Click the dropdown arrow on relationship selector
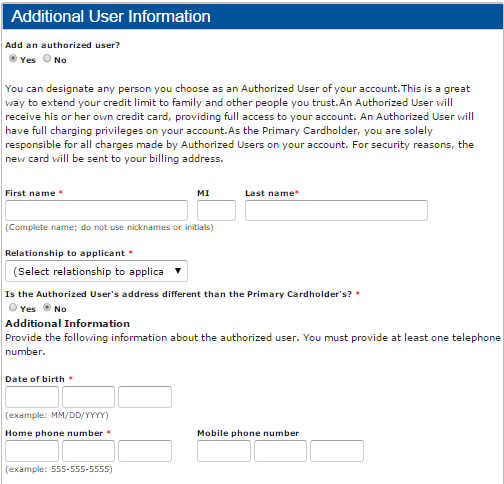This screenshot has height=484, width=504. tap(178, 271)
